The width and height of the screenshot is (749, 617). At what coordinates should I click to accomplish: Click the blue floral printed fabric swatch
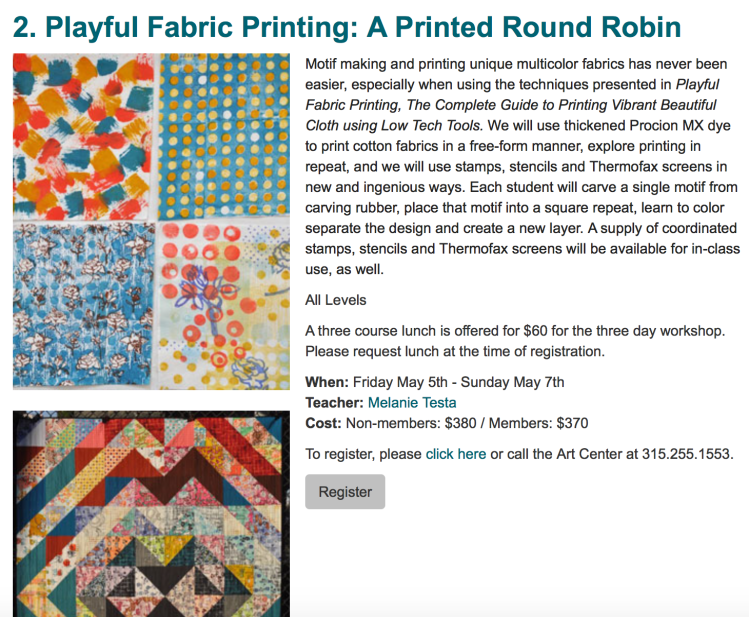[85, 305]
